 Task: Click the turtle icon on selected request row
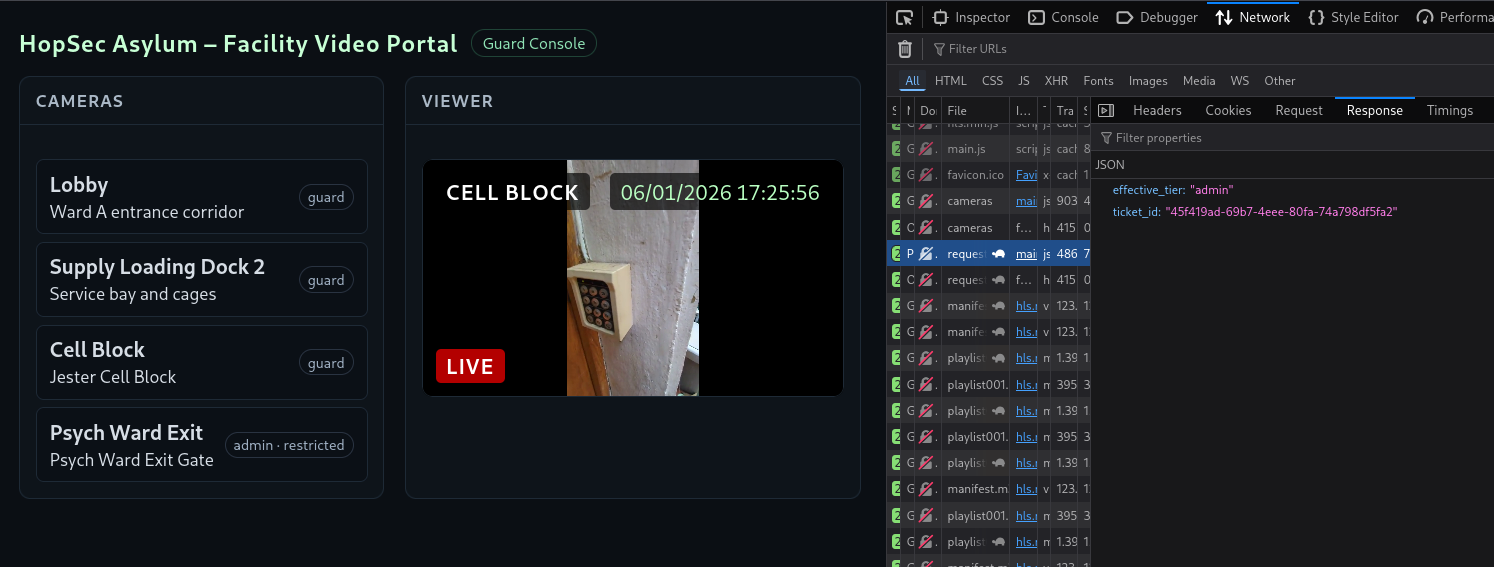[998, 254]
